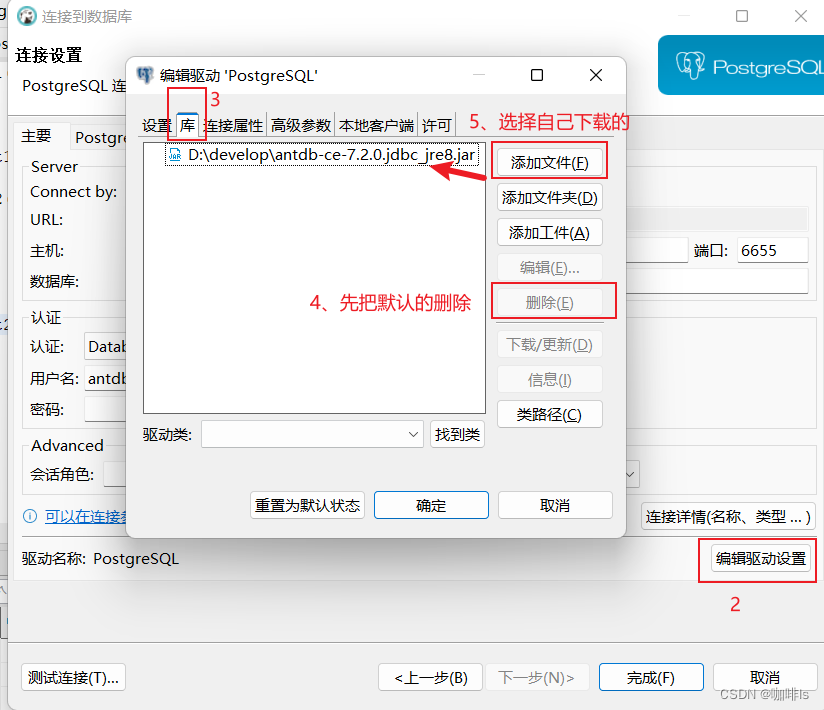Click 类路径(C) button
Image resolution: width=824 pixels, height=710 pixels.
tap(550, 415)
